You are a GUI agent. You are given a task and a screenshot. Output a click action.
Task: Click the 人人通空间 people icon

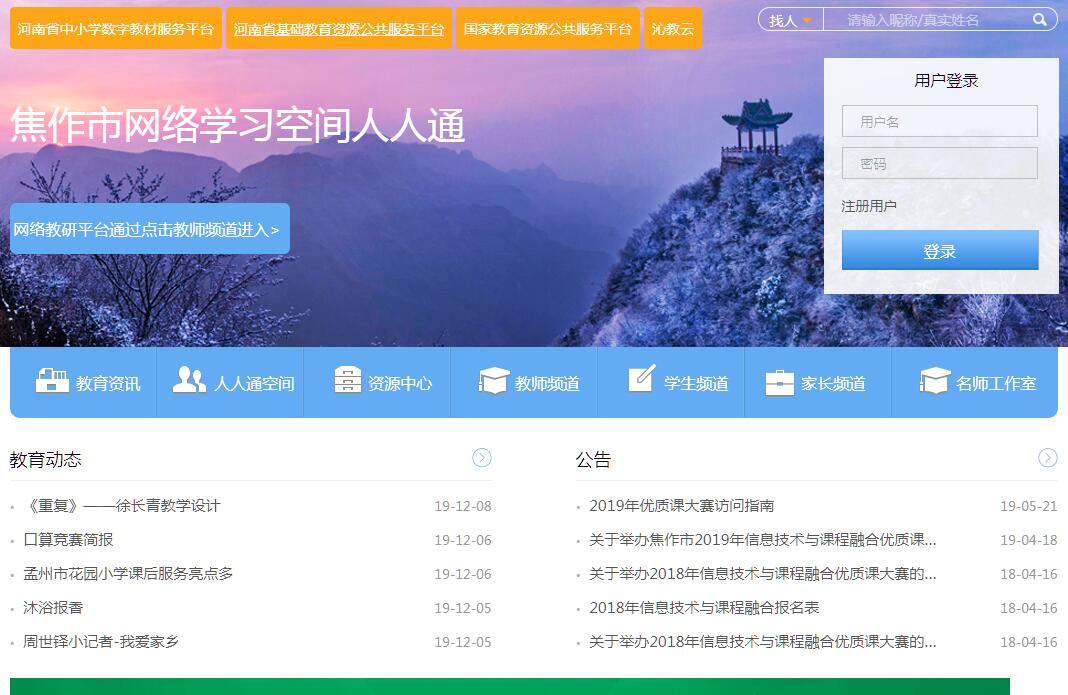pyautogui.click(x=189, y=381)
